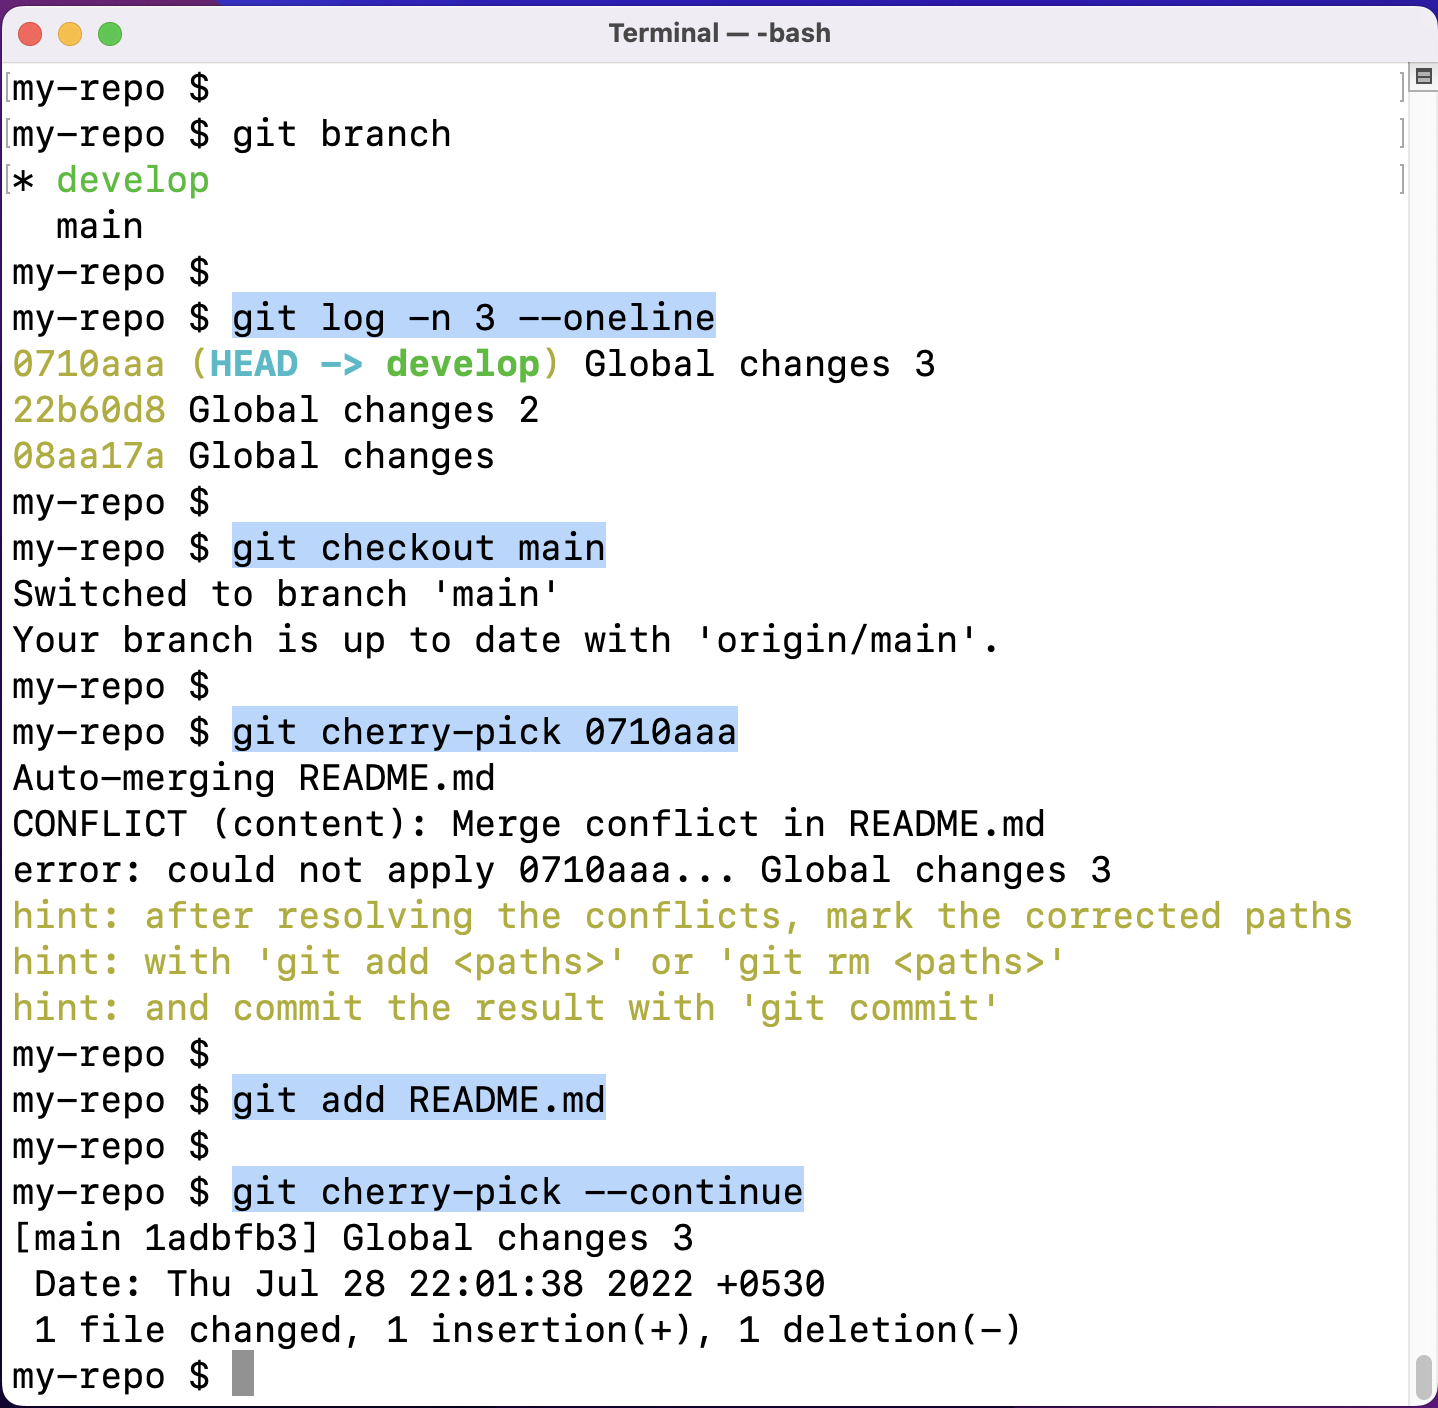Click the '[main 1adbfb3] Global changes 3' line

[353, 1238]
